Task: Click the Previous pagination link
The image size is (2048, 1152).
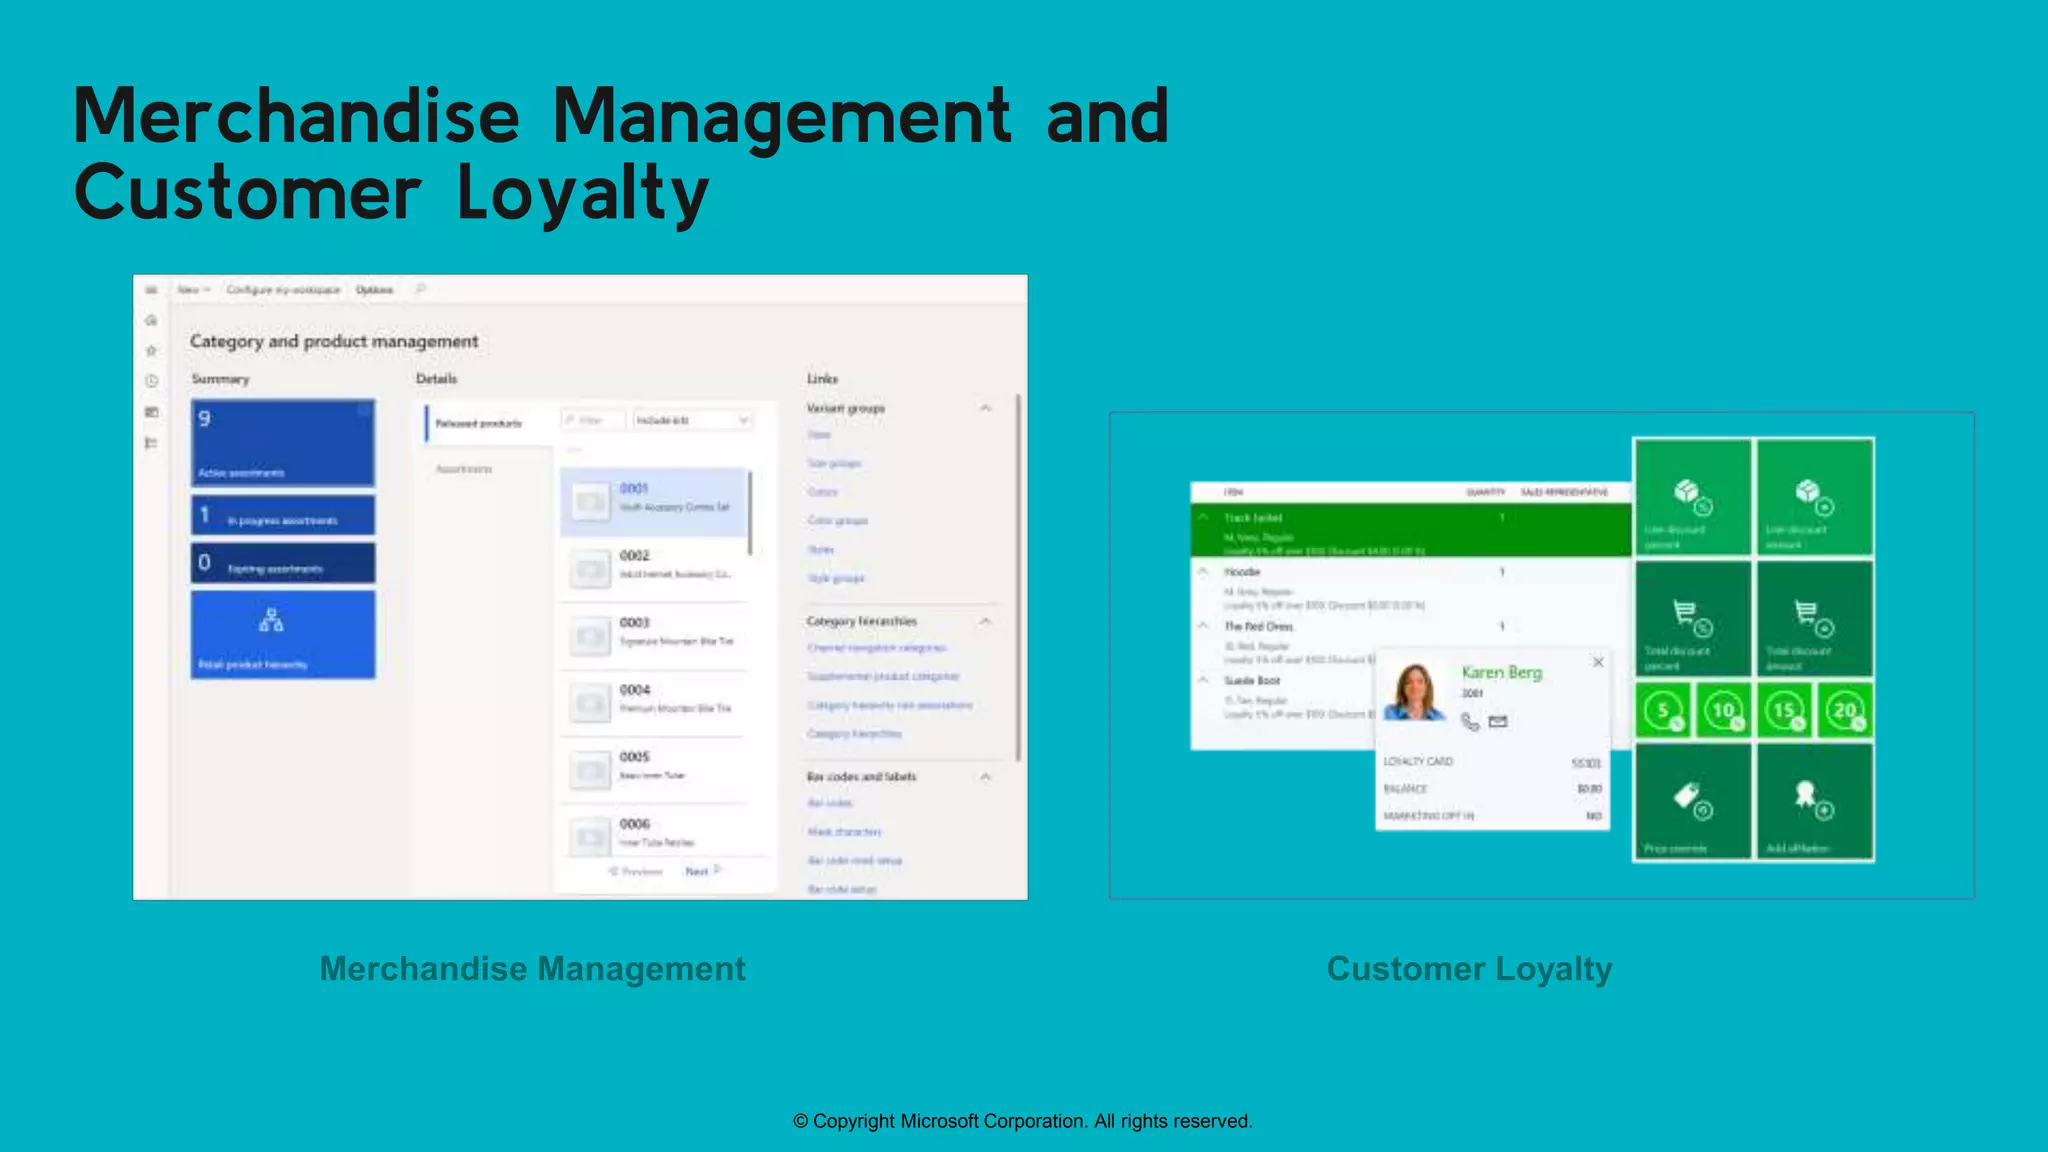Action: coord(636,871)
